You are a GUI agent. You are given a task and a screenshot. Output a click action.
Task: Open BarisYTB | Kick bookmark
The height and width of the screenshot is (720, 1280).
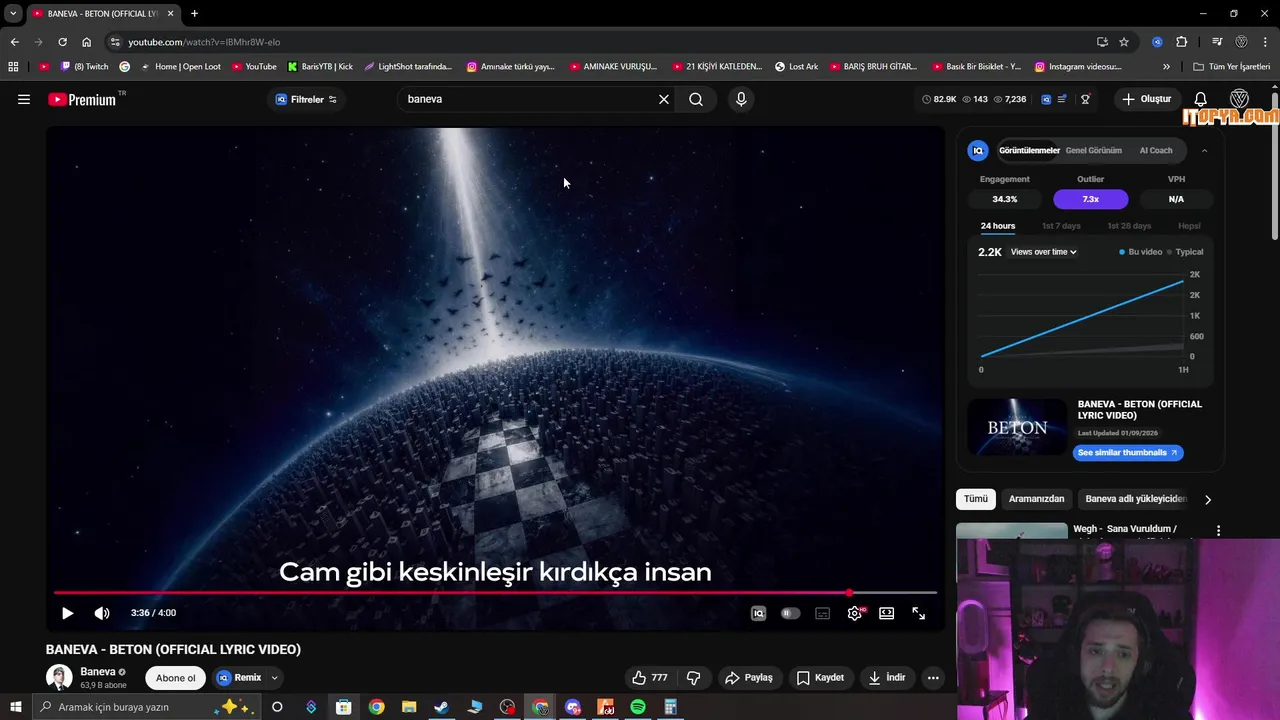click(x=320, y=67)
